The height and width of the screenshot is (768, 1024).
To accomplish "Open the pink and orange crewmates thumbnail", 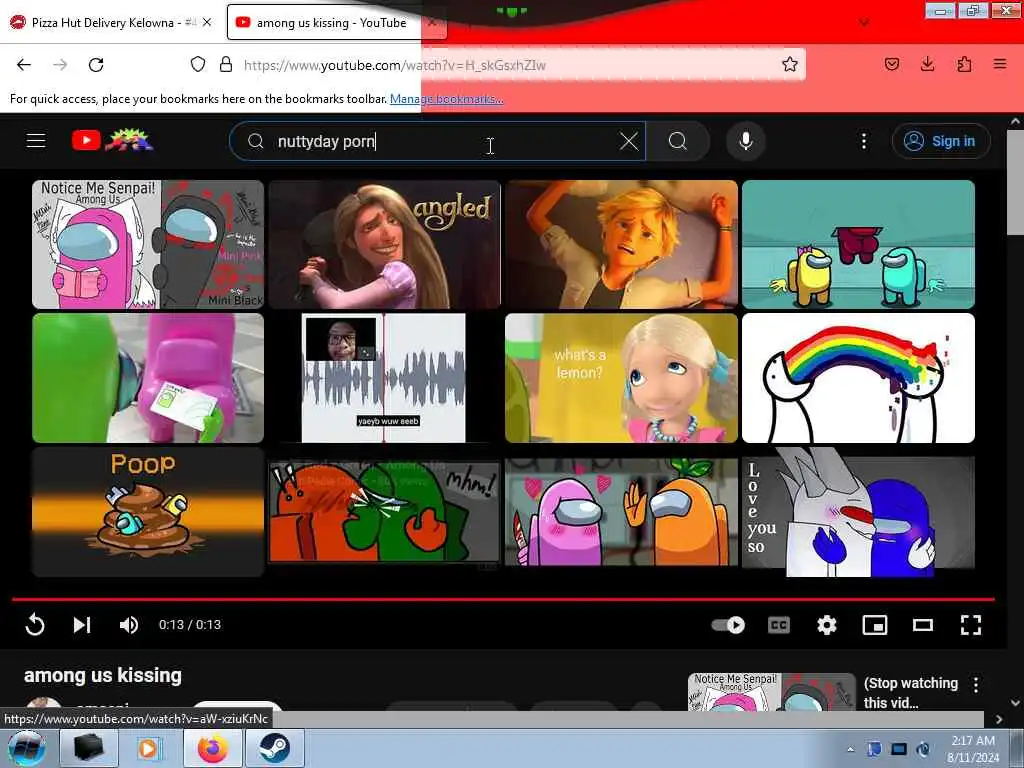I will click(x=621, y=512).
